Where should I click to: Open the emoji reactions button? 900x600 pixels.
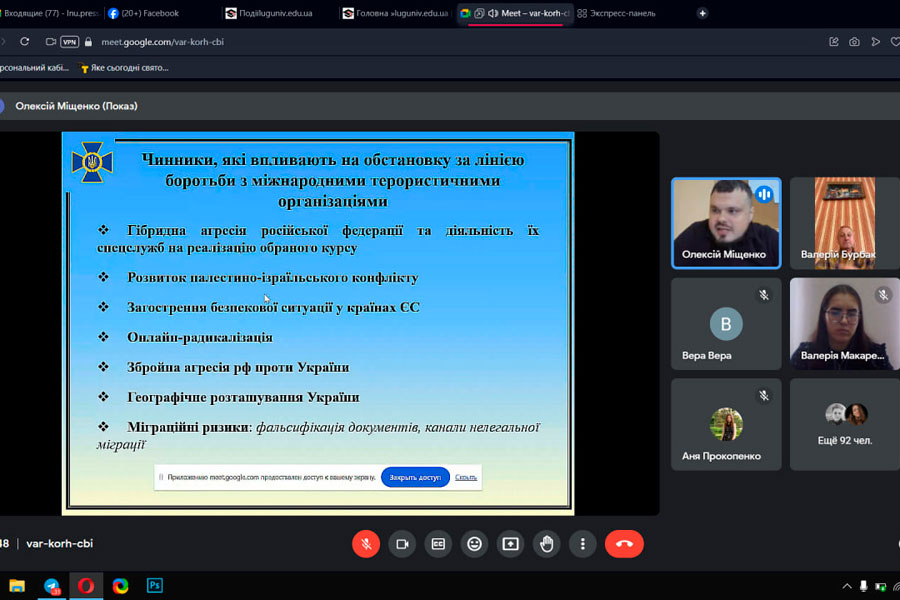pyautogui.click(x=474, y=544)
